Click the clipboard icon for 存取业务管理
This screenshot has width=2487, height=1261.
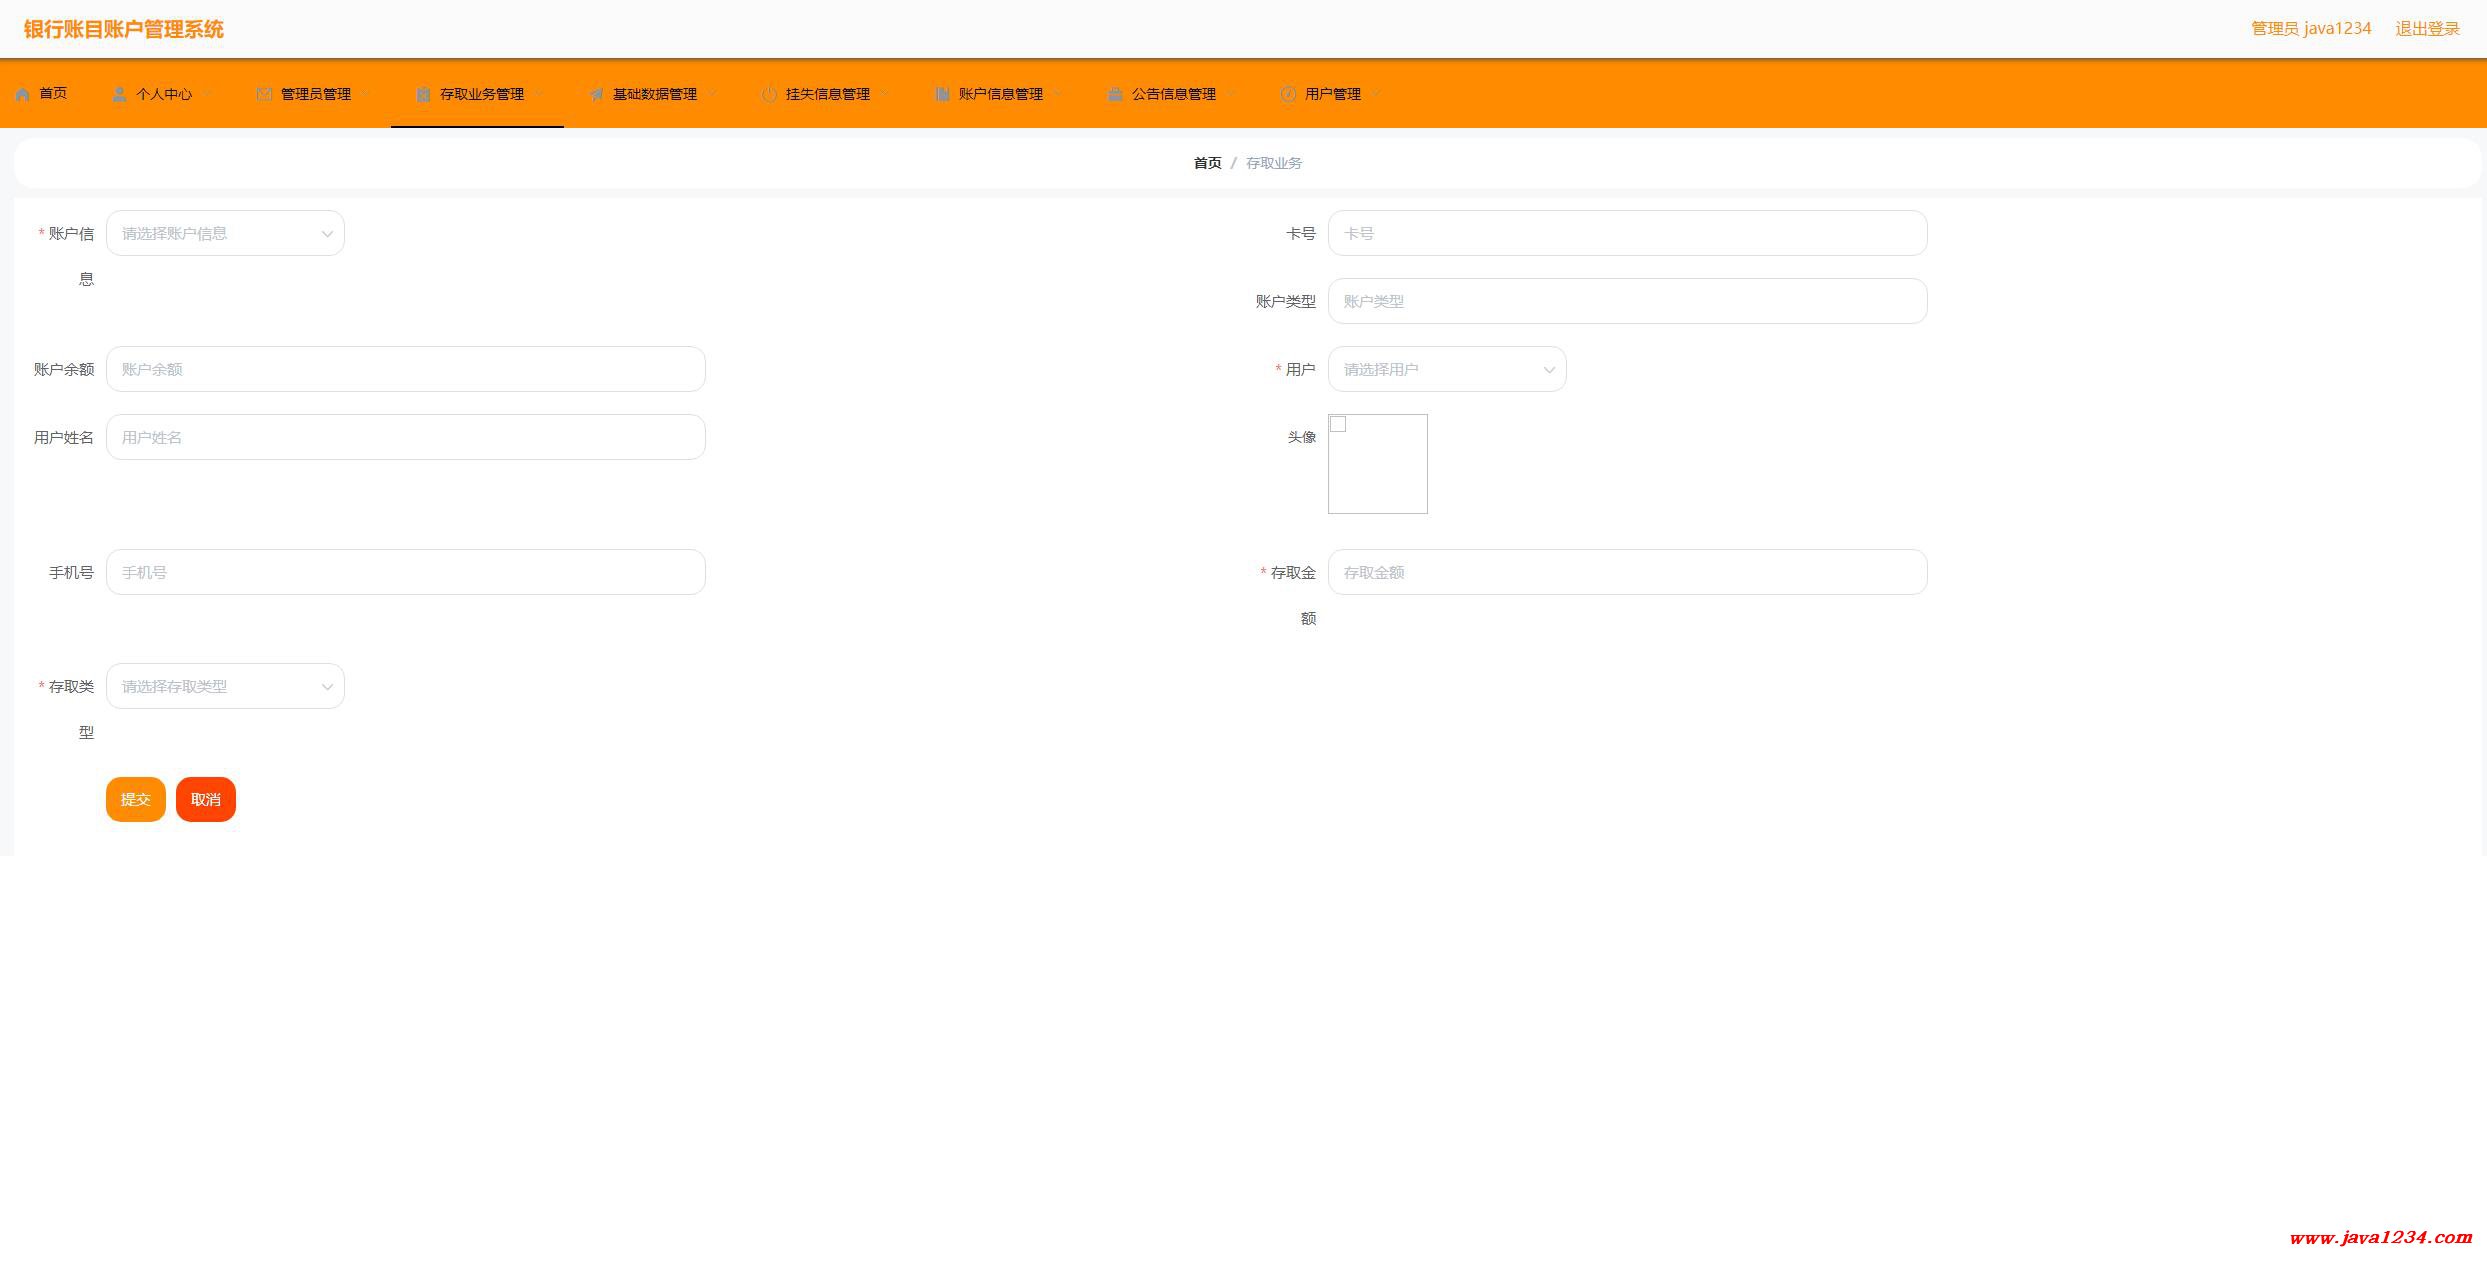tap(423, 94)
